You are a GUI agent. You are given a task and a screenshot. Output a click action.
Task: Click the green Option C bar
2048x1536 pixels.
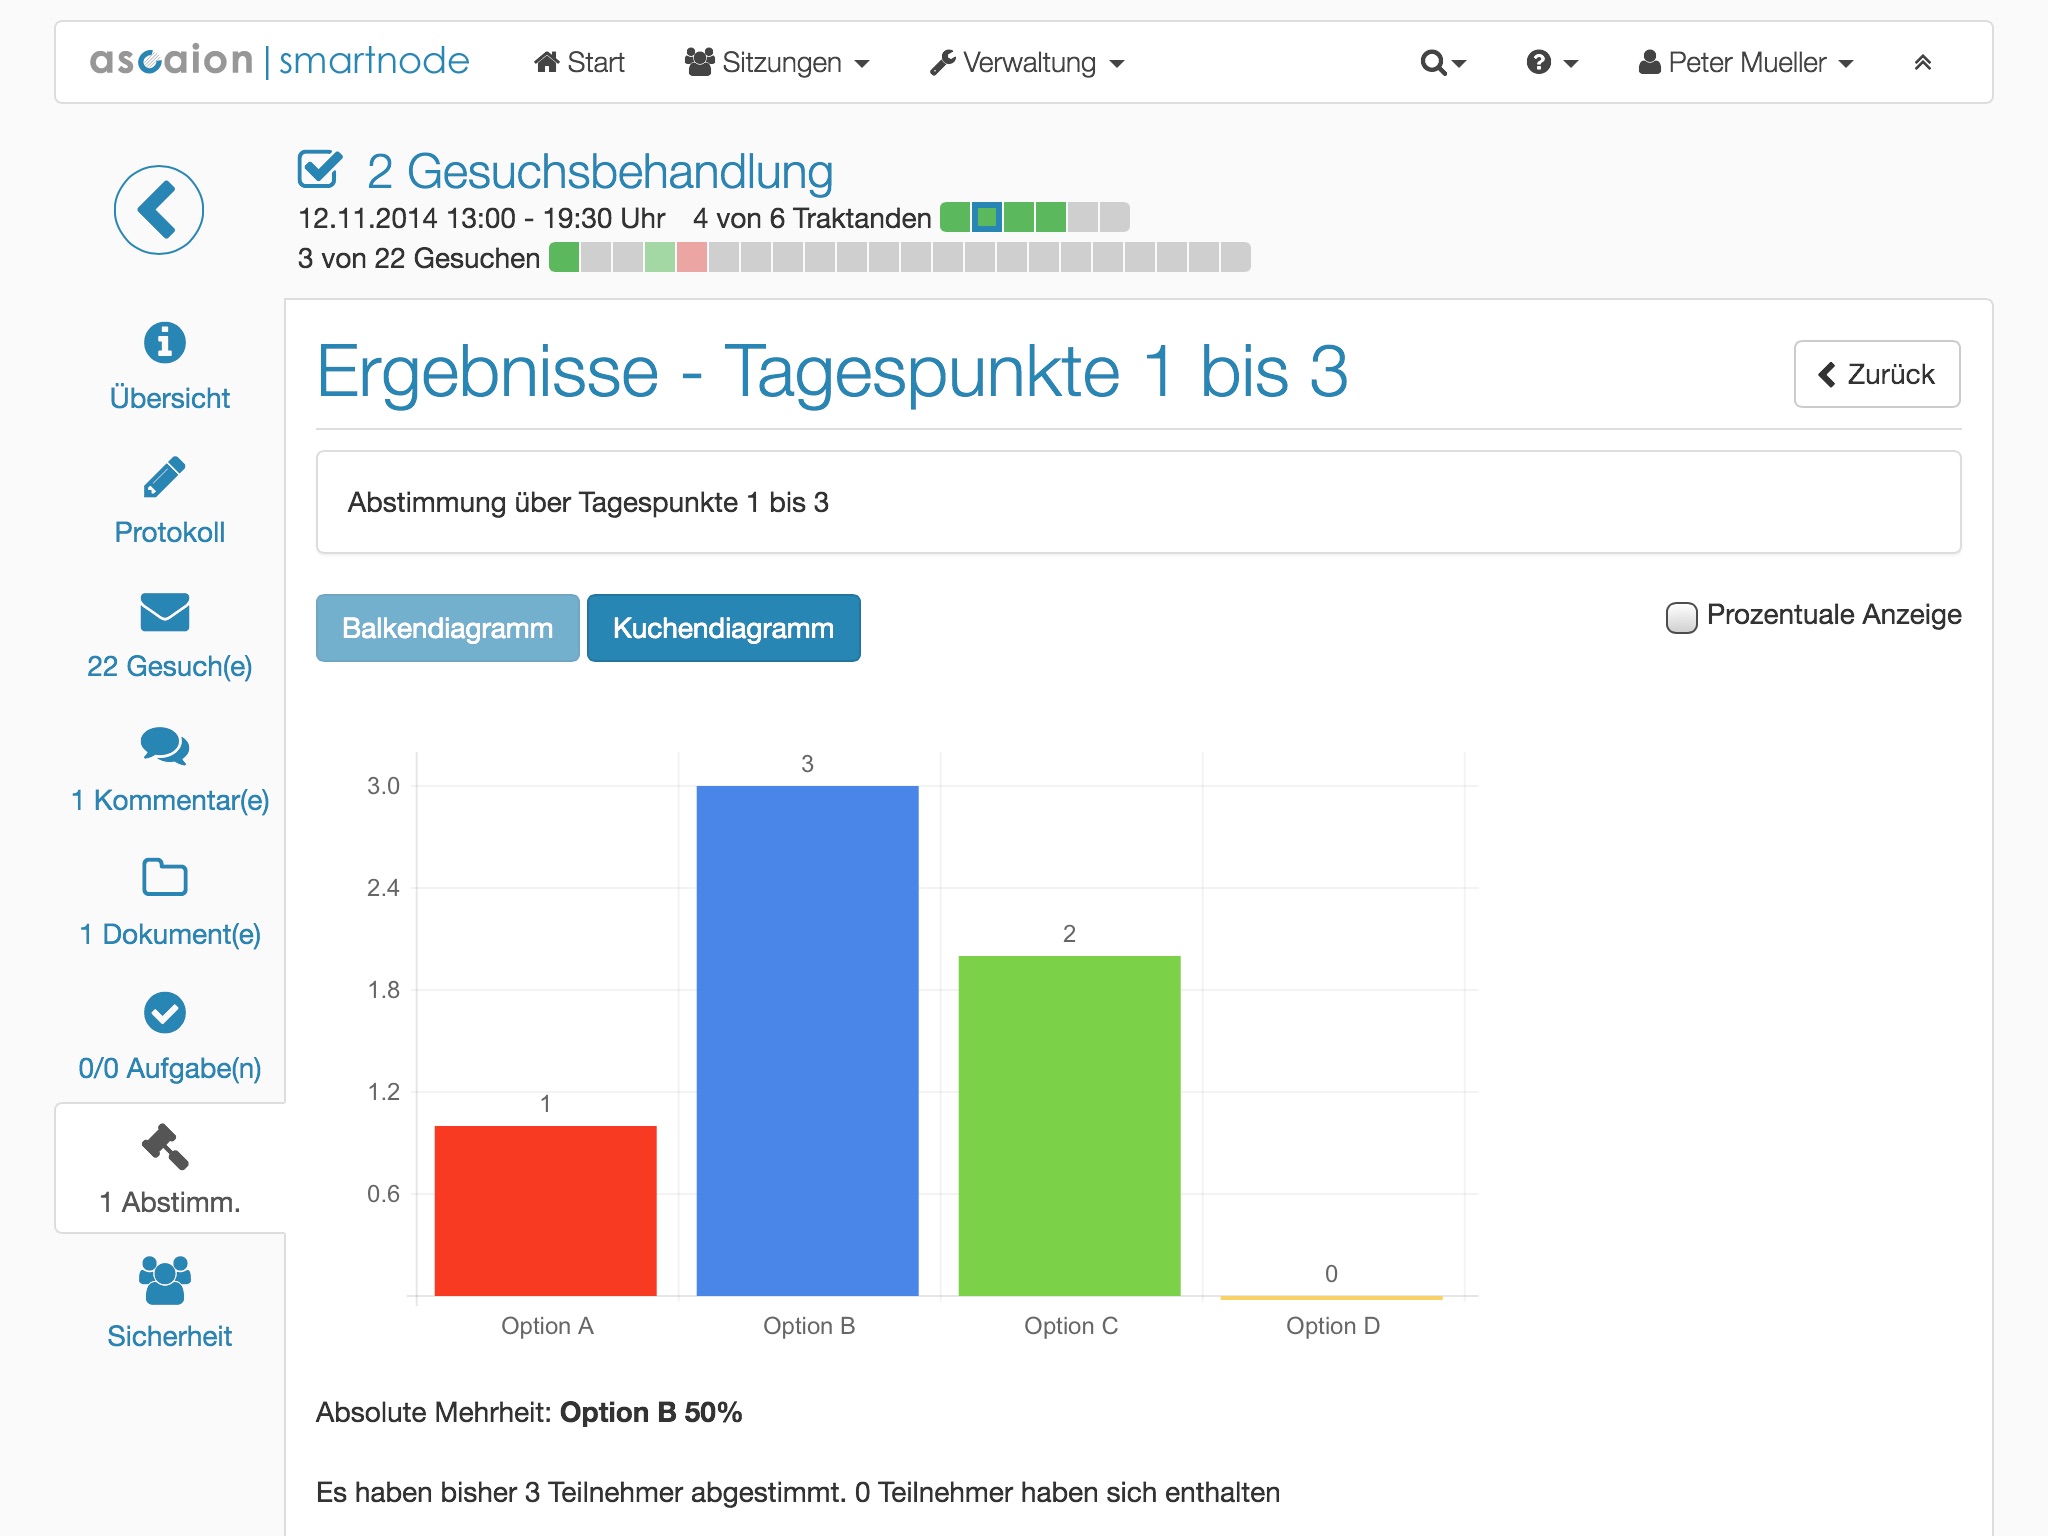1069,1126
